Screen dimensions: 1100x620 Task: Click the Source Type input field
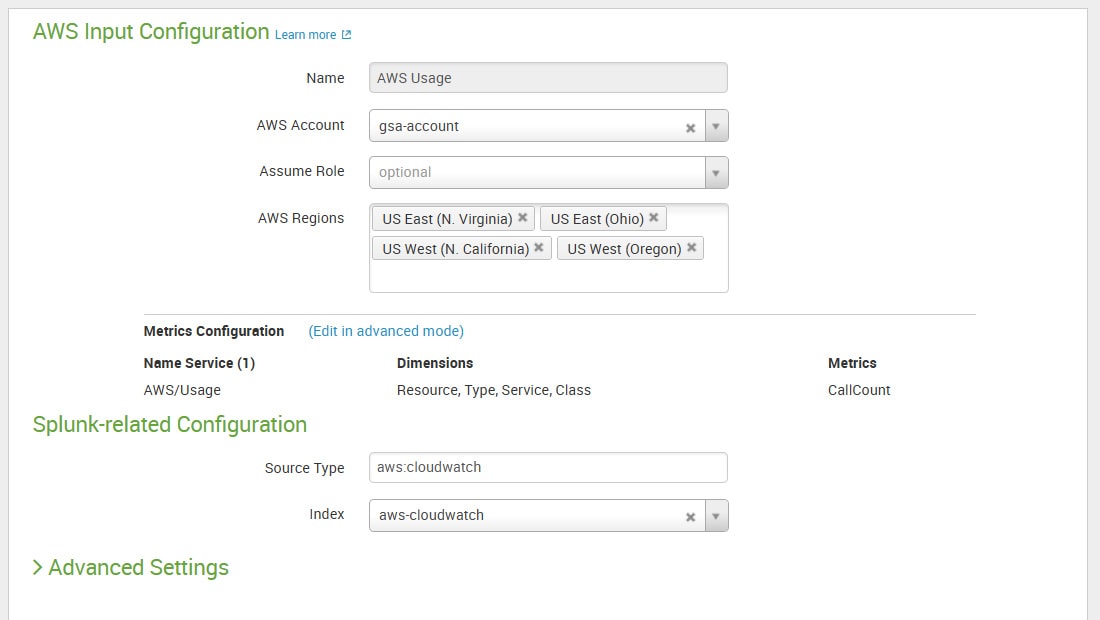pos(547,467)
